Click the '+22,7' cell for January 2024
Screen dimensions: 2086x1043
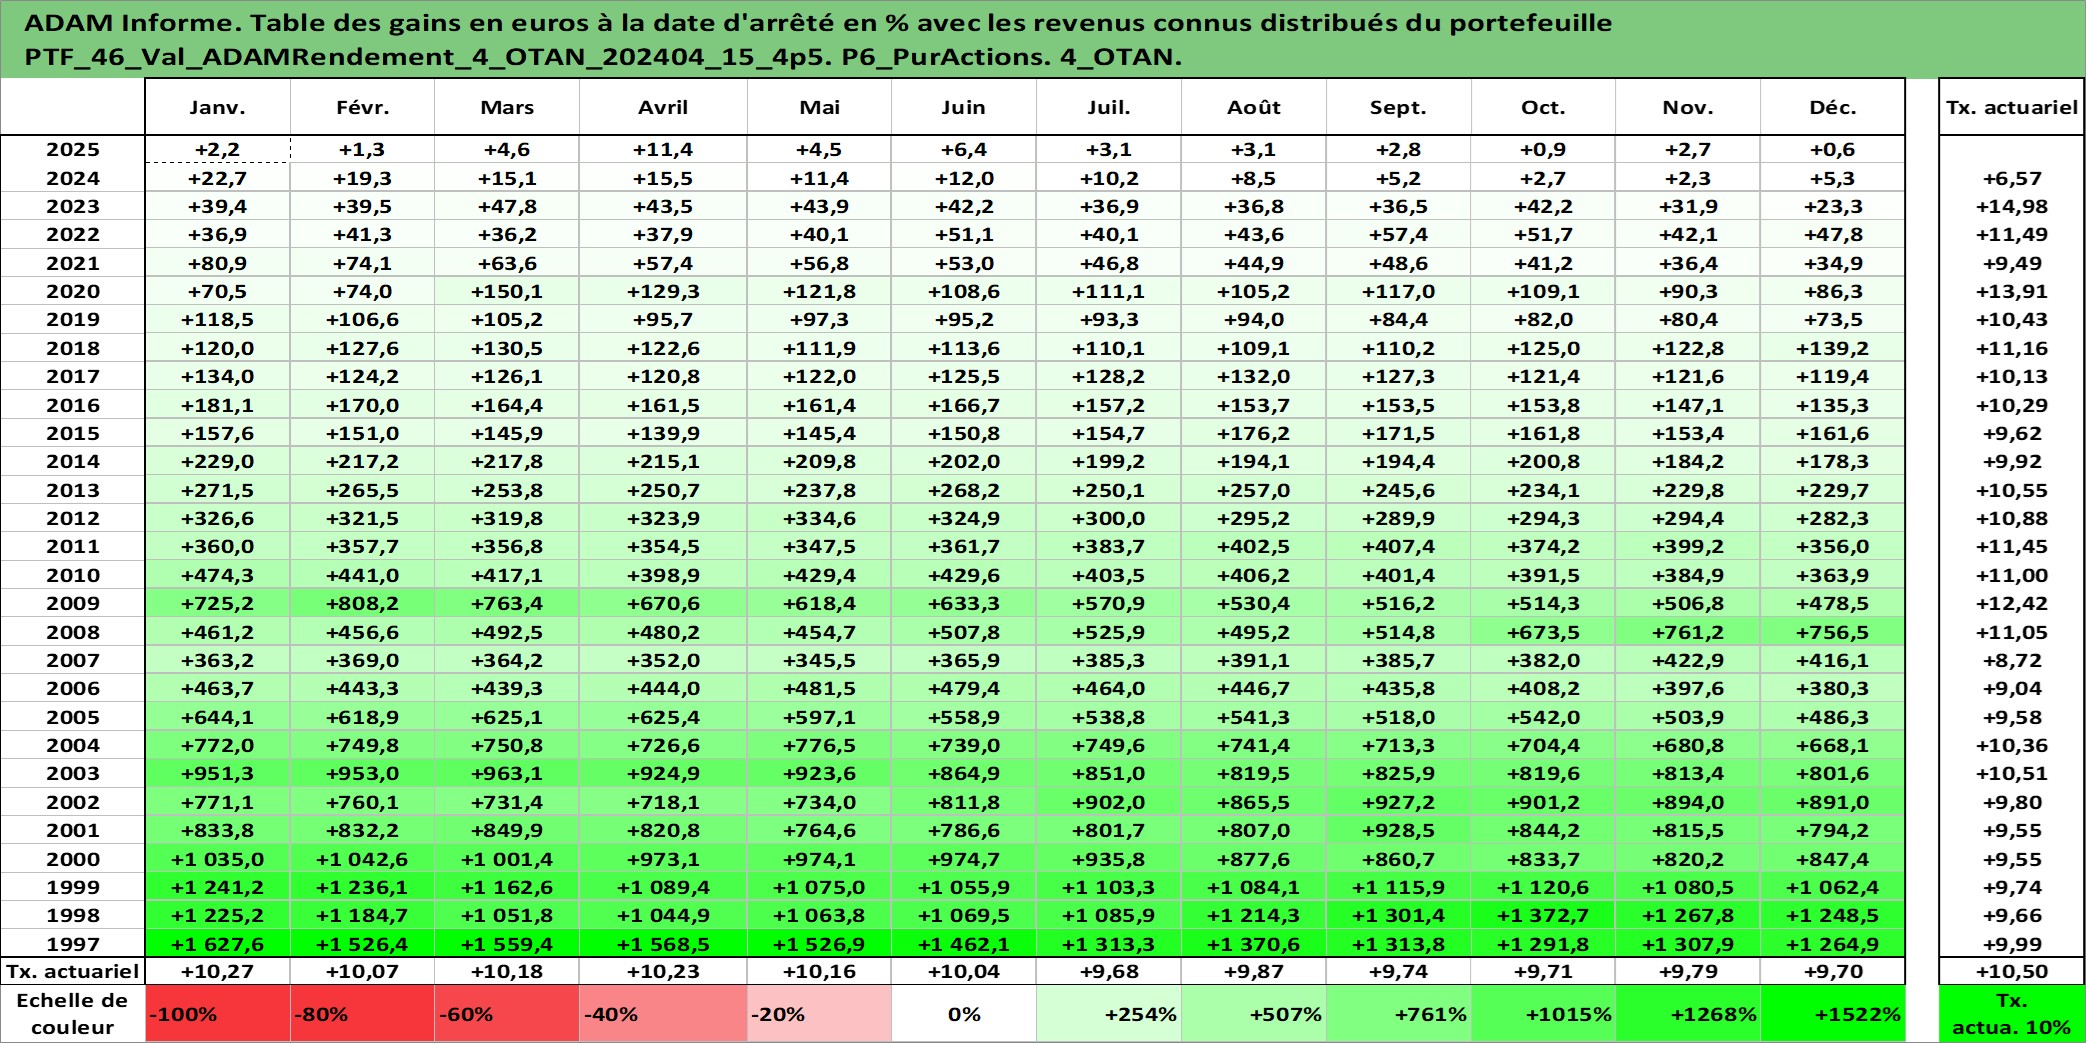click(218, 178)
